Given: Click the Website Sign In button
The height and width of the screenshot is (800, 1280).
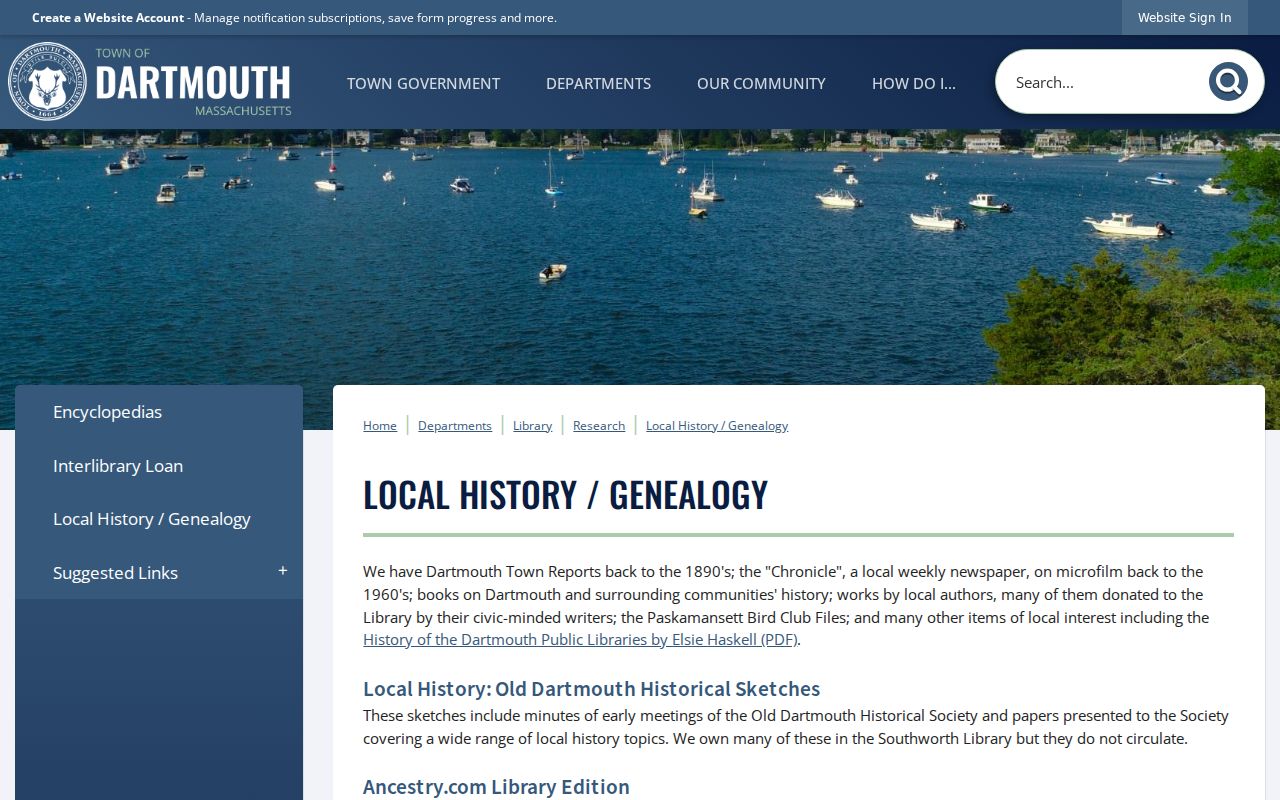Looking at the screenshot, I should (1185, 17).
